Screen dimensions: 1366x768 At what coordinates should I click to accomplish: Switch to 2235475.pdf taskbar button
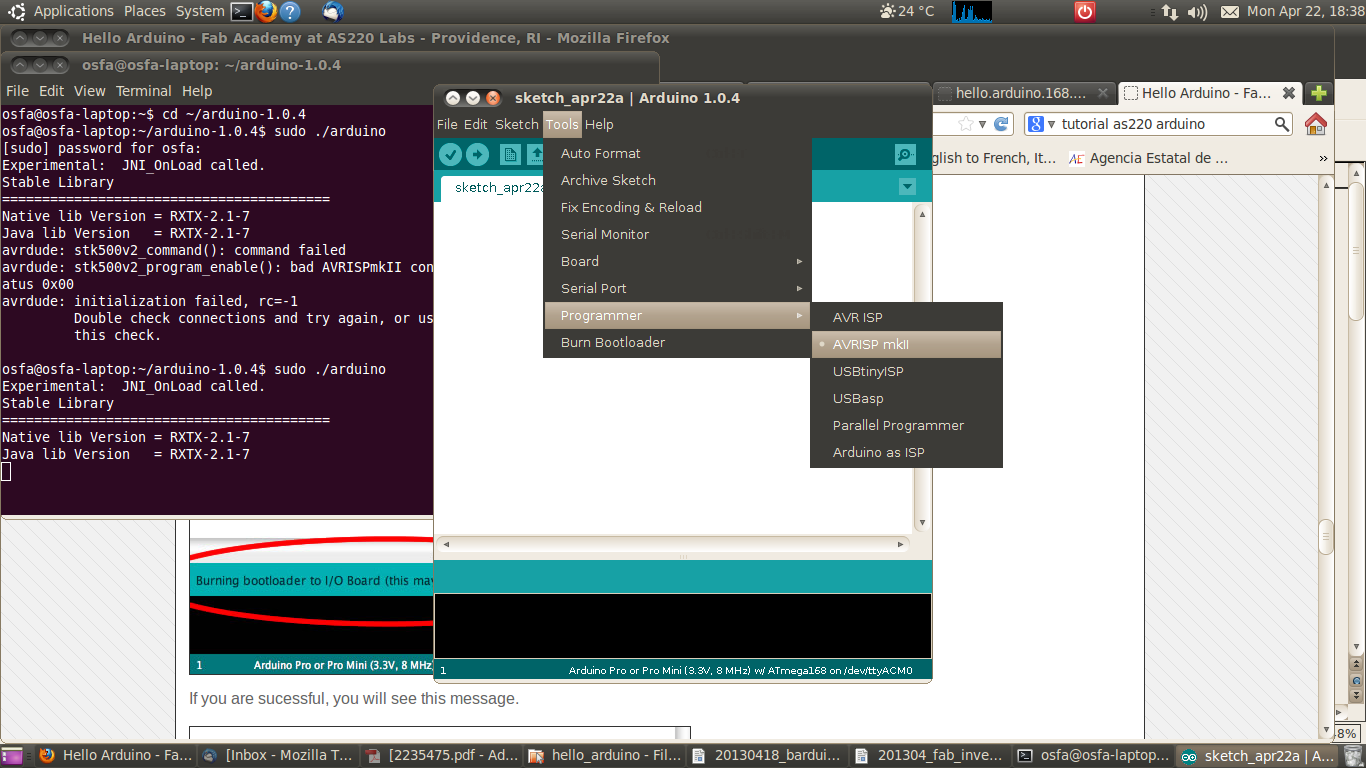click(439, 756)
